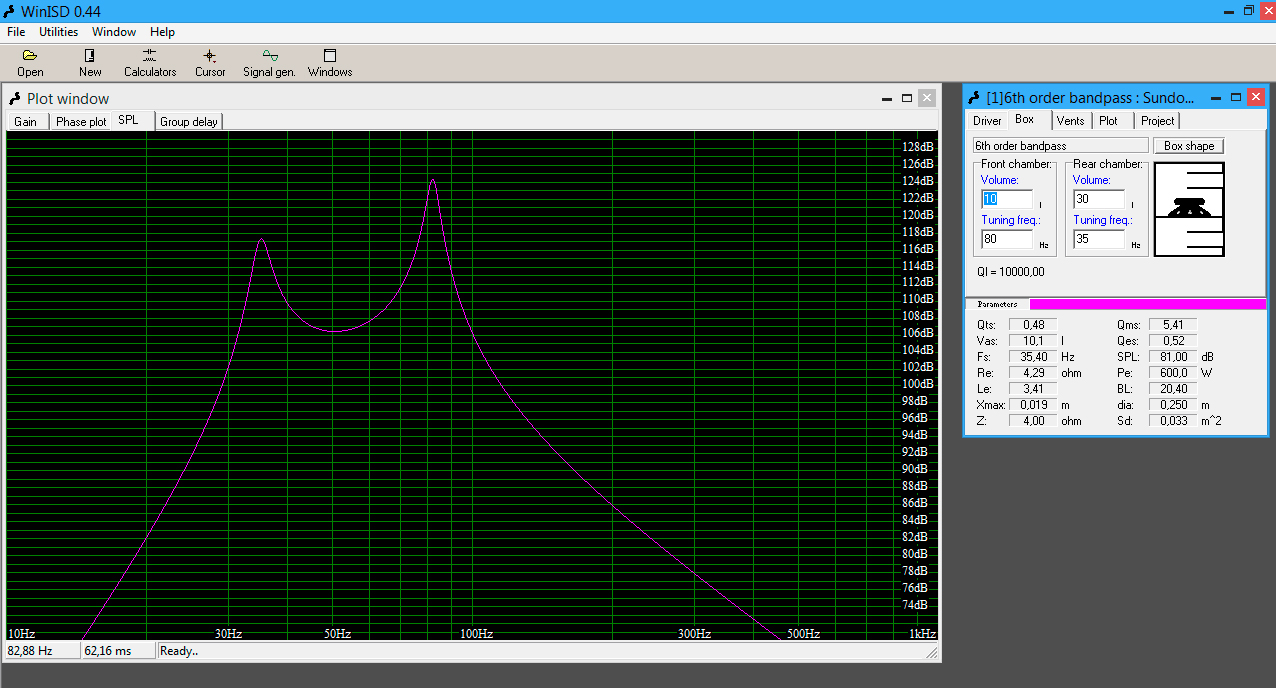The height and width of the screenshot is (688, 1276).
Task: Click the rear chamber Tuning freq field
Action: [x=1099, y=239]
